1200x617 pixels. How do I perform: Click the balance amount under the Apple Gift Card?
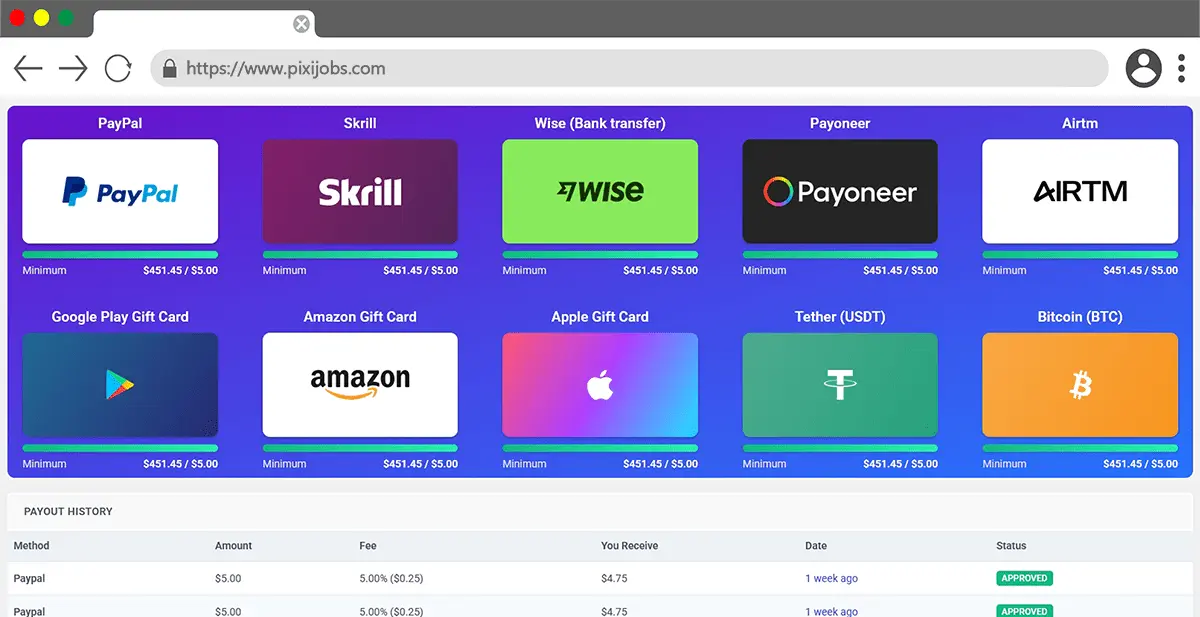[660, 464]
